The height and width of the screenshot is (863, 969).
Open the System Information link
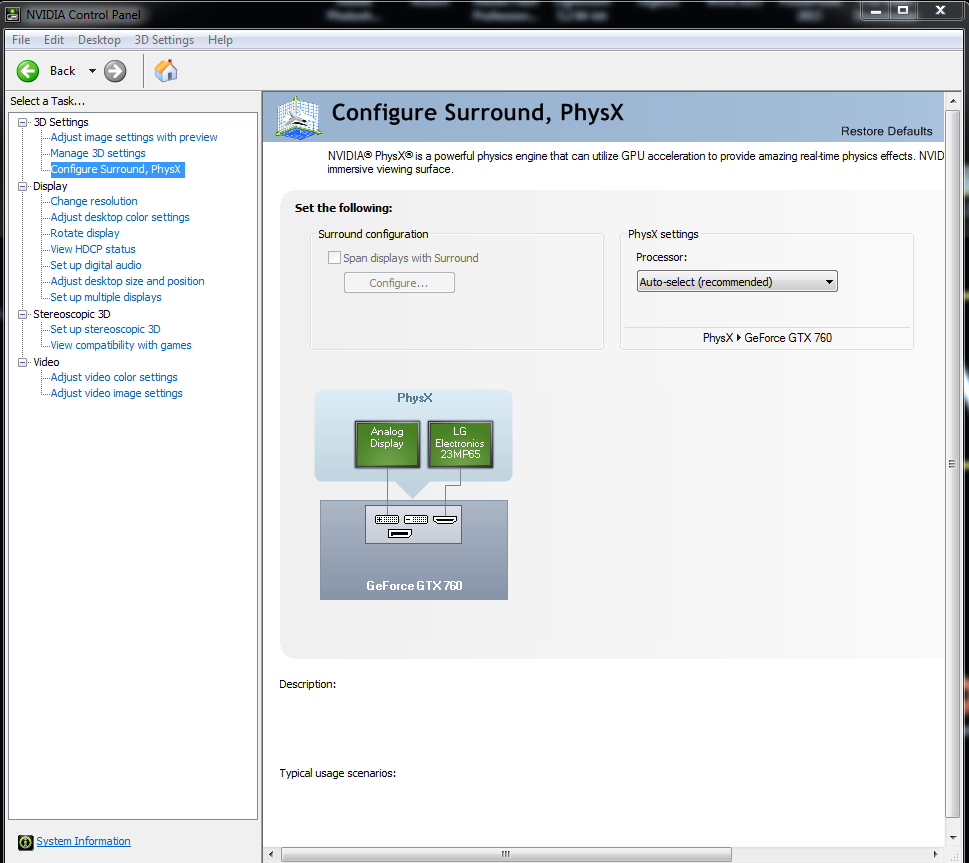83,841
